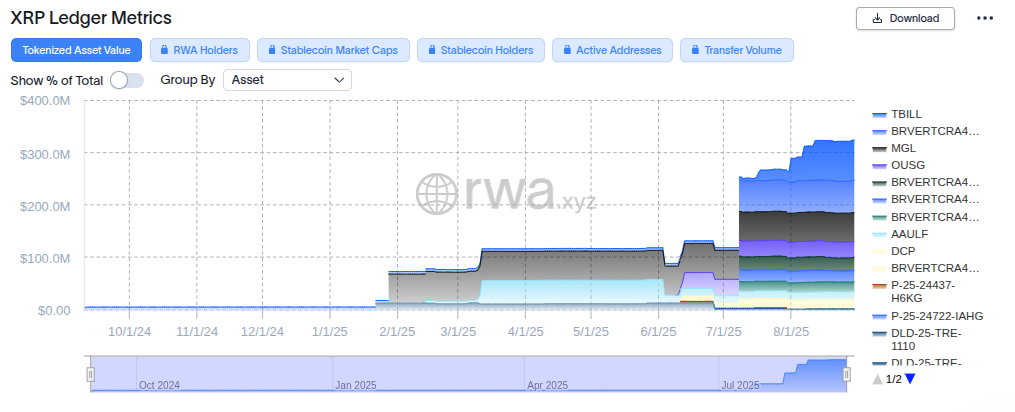1015x412 pixels.
Task: Toggle the DLD-25-TRE-1110 legend series
Action: (917, 339)
